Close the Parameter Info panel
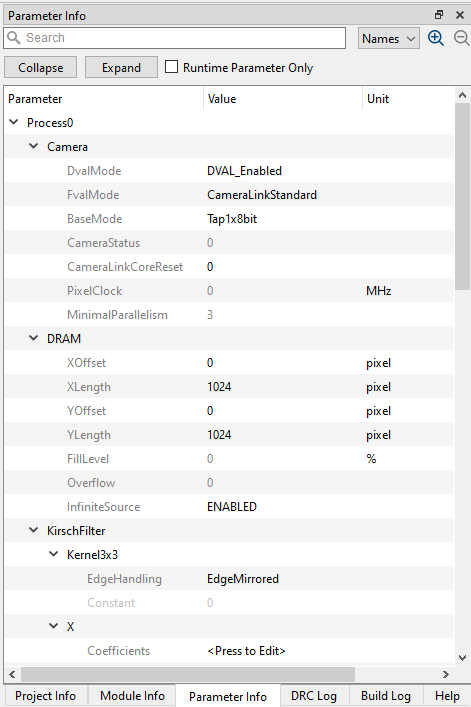 click(x=460, y=15)
